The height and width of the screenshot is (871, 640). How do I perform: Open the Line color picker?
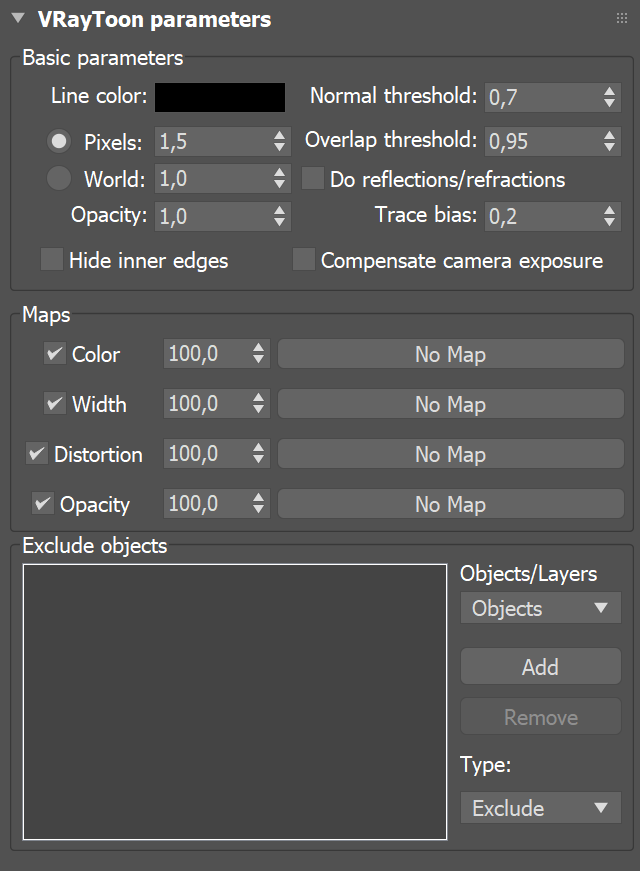219,96
